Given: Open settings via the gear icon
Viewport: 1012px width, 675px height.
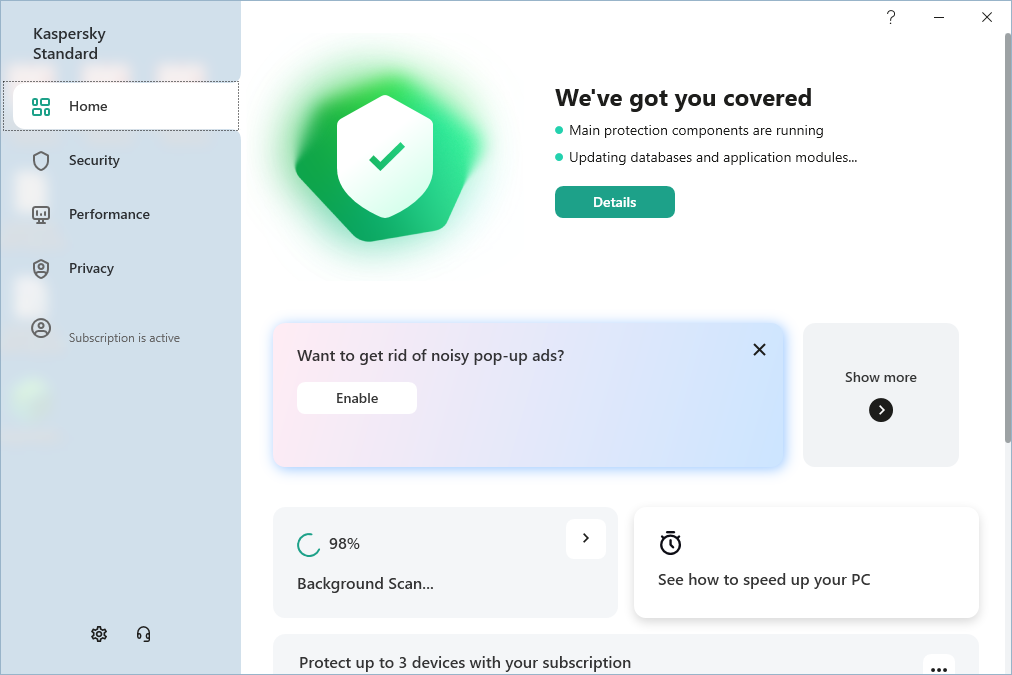Looking at the screenshot, I should (x=99, y=634).
